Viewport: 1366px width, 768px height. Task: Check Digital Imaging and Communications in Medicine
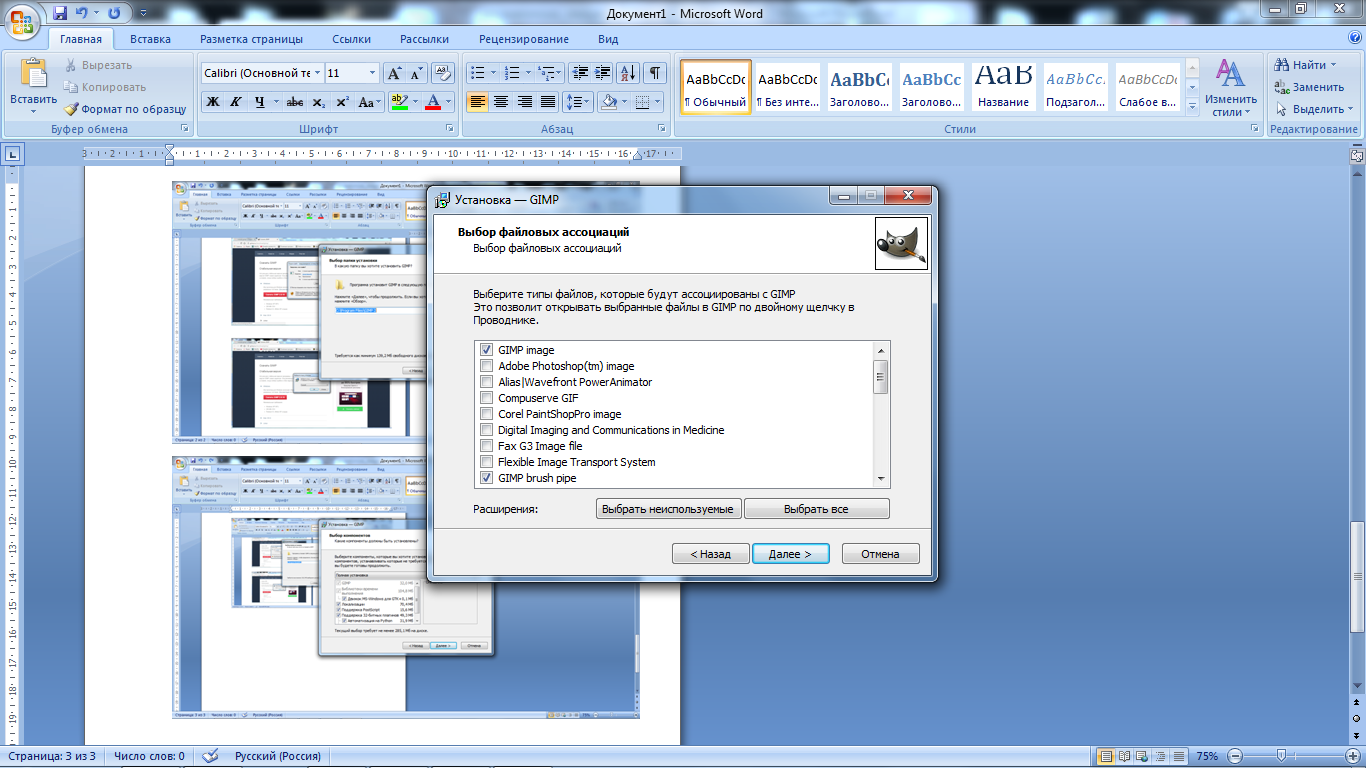pos(487,430)
